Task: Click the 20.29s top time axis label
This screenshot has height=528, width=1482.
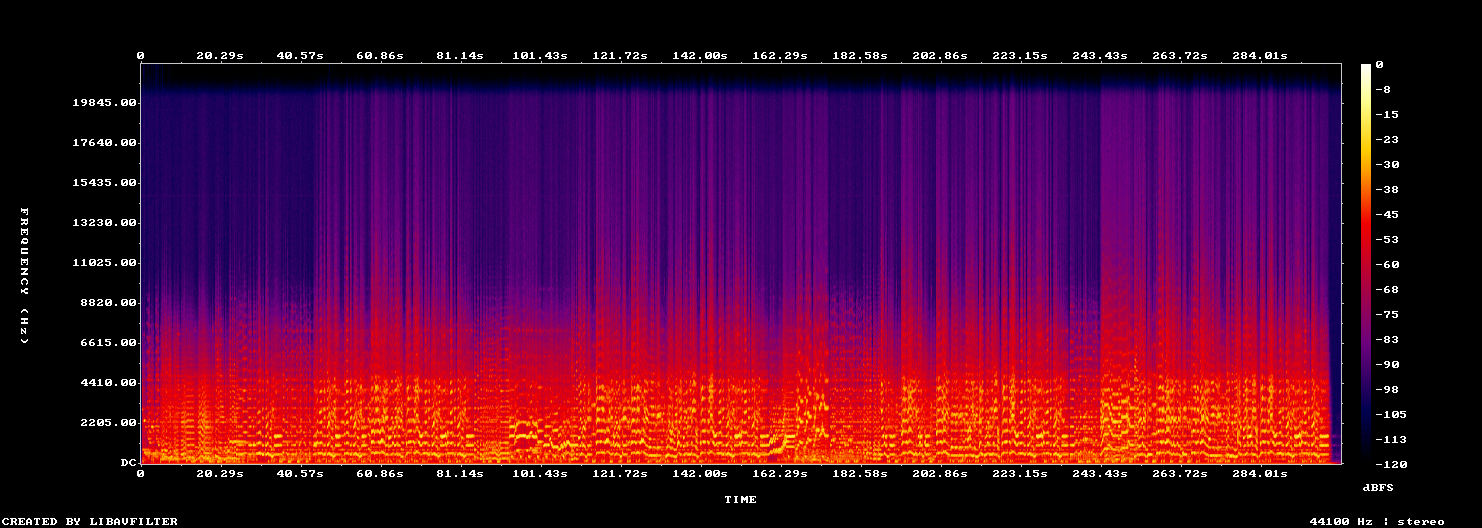Action: (219, 55)
